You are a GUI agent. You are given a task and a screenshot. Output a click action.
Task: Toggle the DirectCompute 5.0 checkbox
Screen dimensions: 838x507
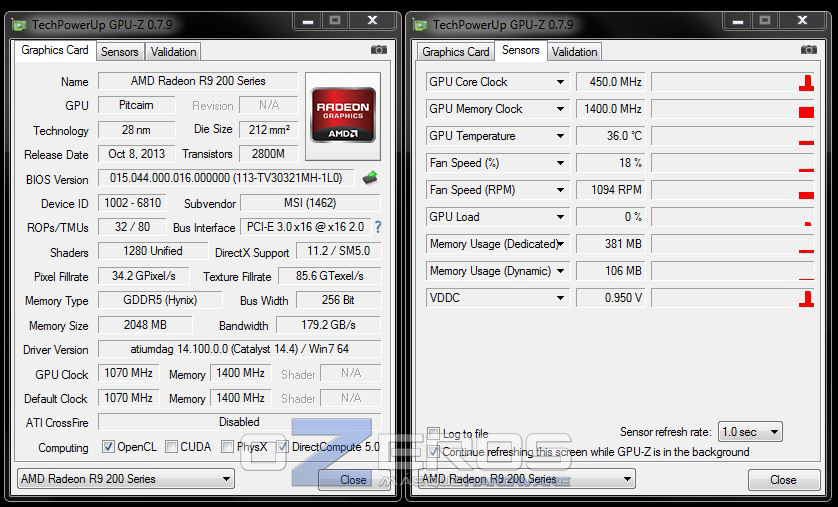pos(283,447)
